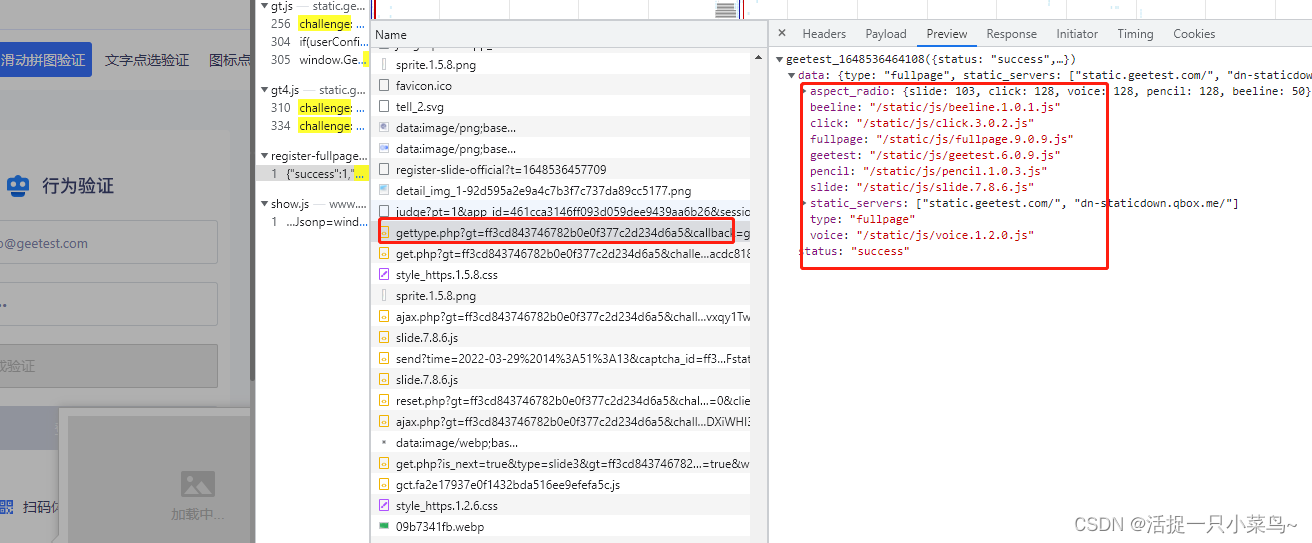The image size is (1312, 543).
Task: Click the 09b7341fb.webp image icon
Action: 384,527
